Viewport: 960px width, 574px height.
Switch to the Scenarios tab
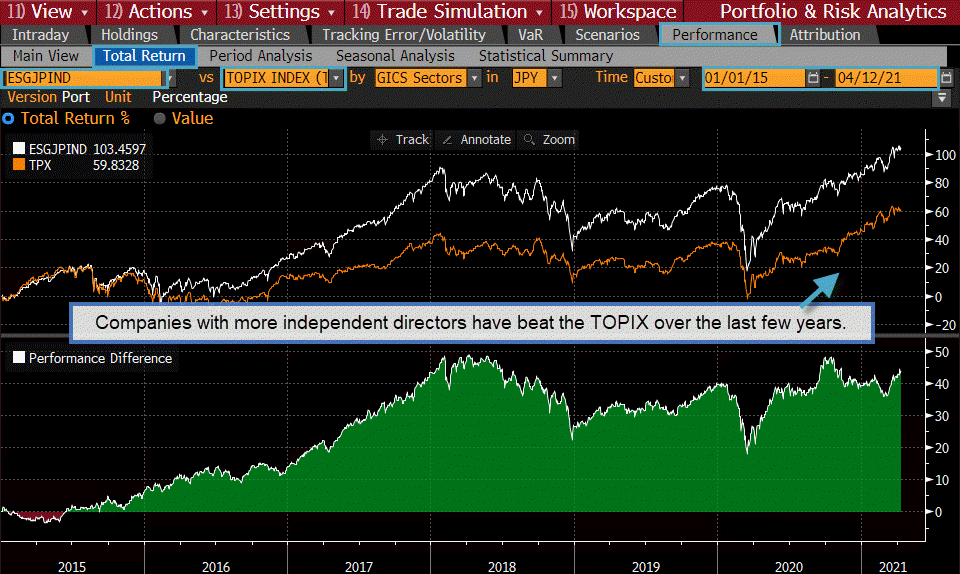coord(607,35)
